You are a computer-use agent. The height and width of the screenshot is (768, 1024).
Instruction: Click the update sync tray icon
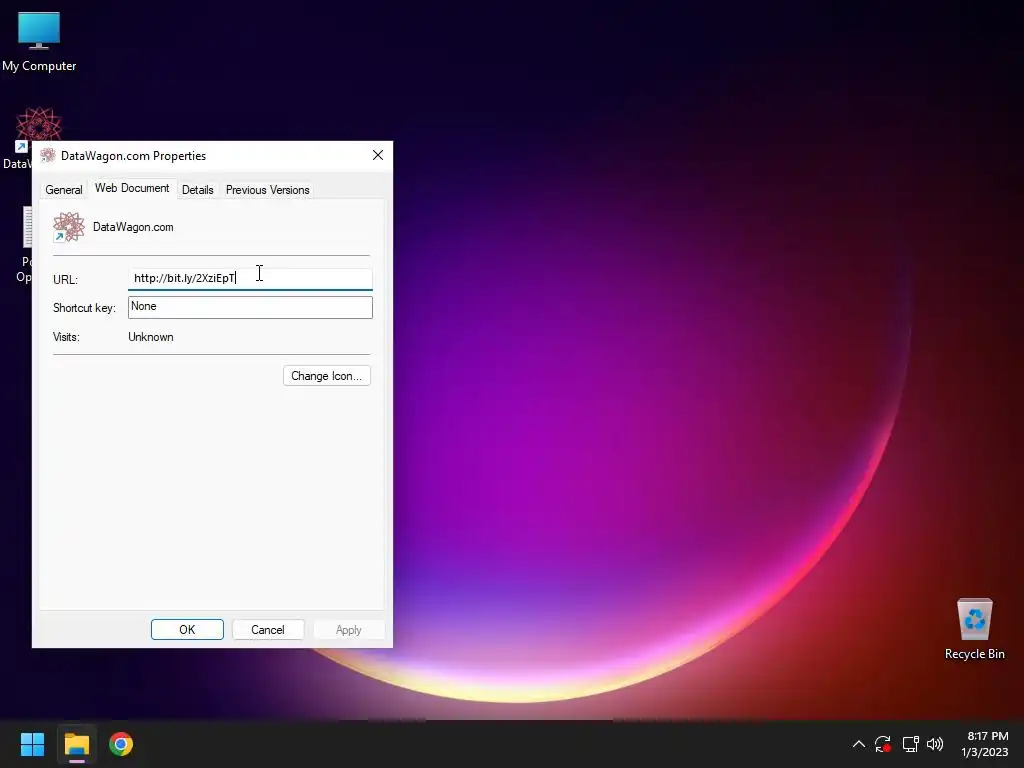(x=883, y=744)
